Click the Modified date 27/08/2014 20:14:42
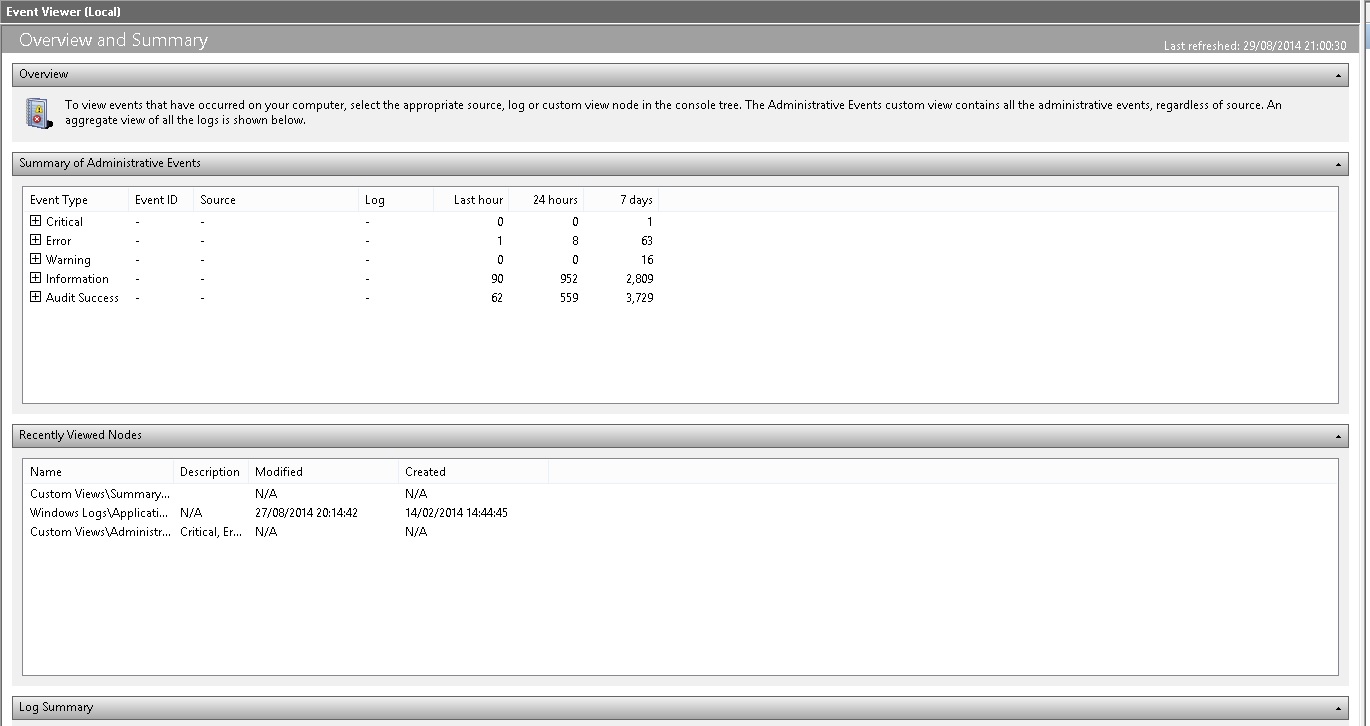 point(306,513)
